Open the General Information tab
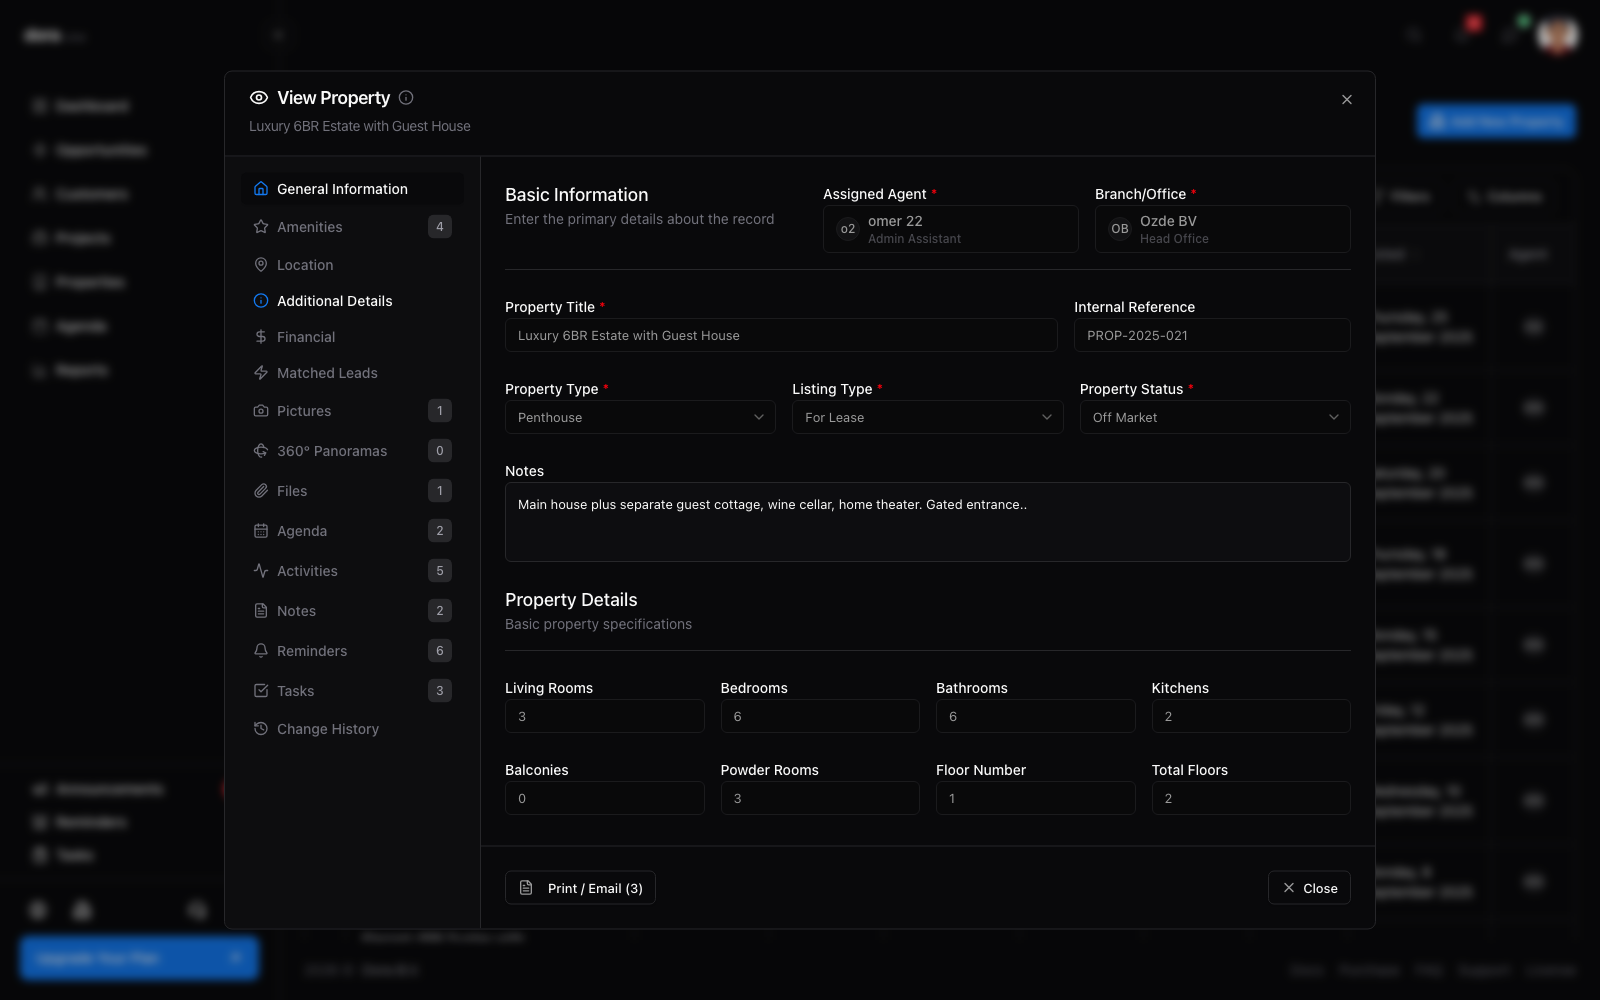 352,189
